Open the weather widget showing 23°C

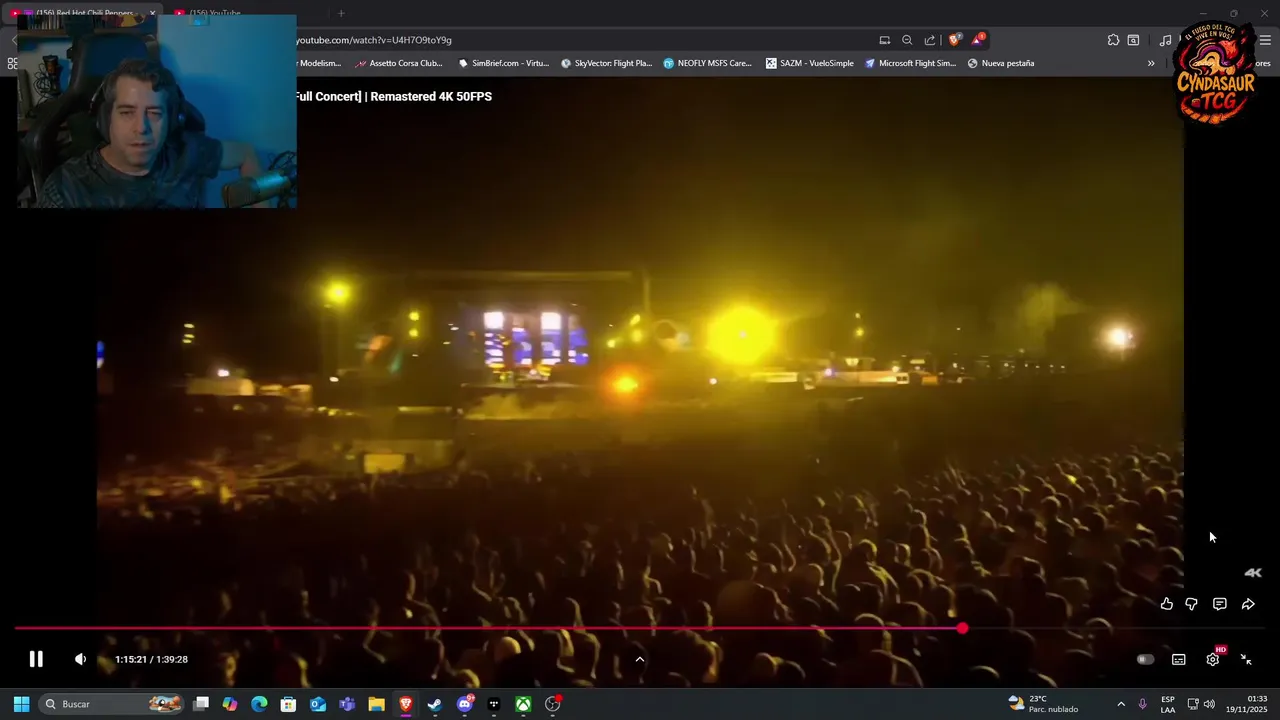1043,704
